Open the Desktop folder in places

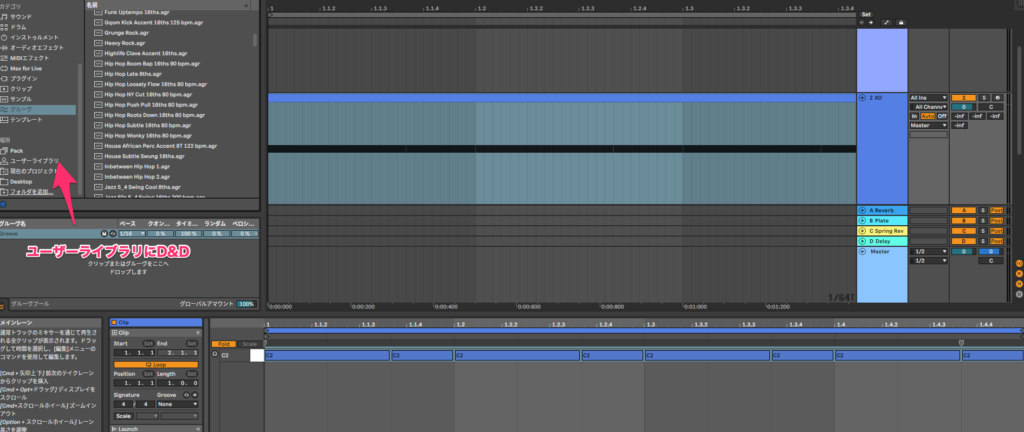click(20, 181)
